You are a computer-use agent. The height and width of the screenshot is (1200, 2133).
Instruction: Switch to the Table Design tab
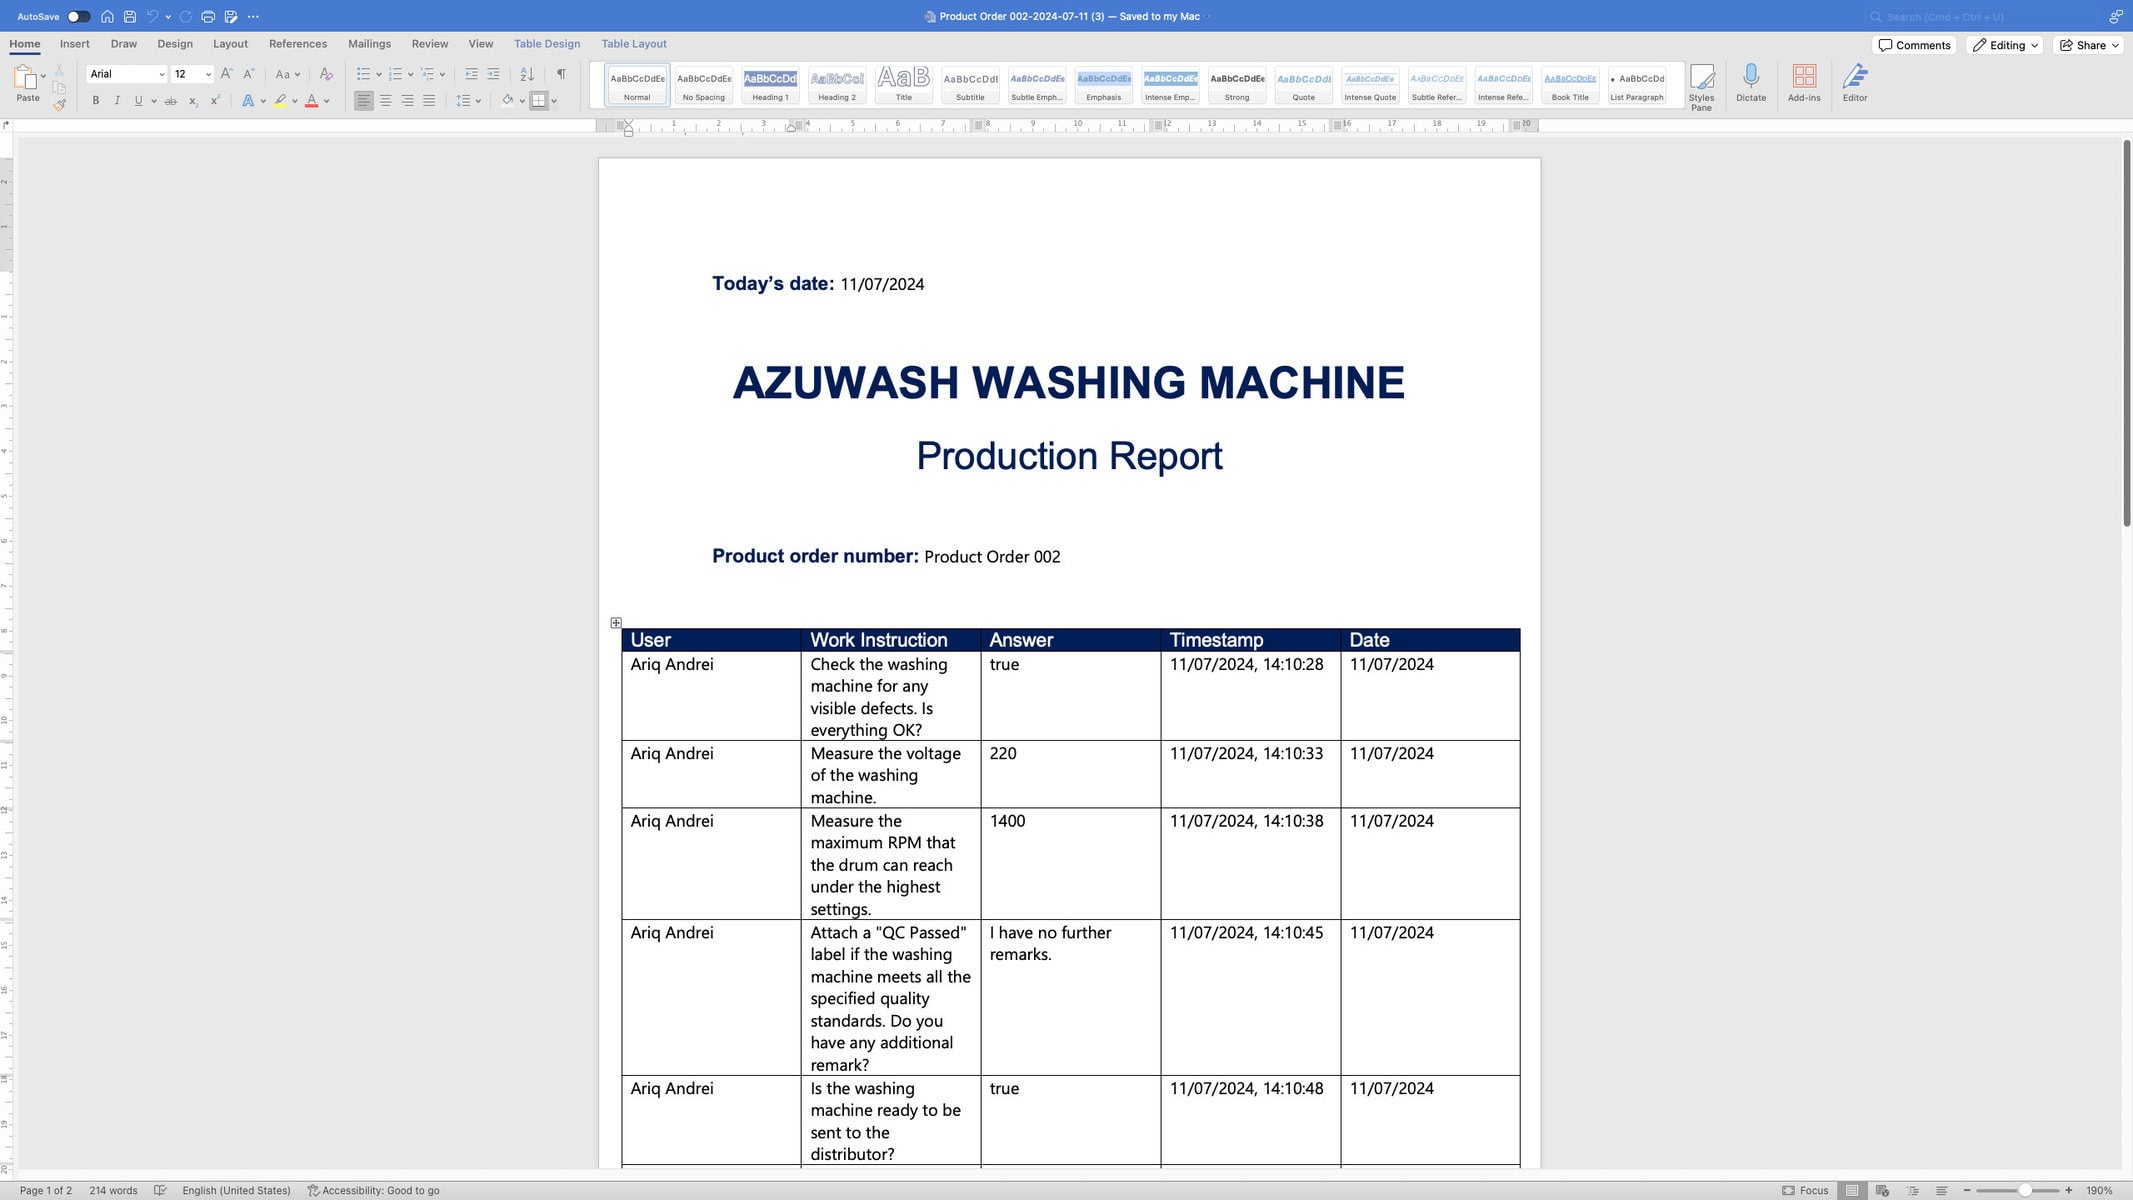click(546, 43)
